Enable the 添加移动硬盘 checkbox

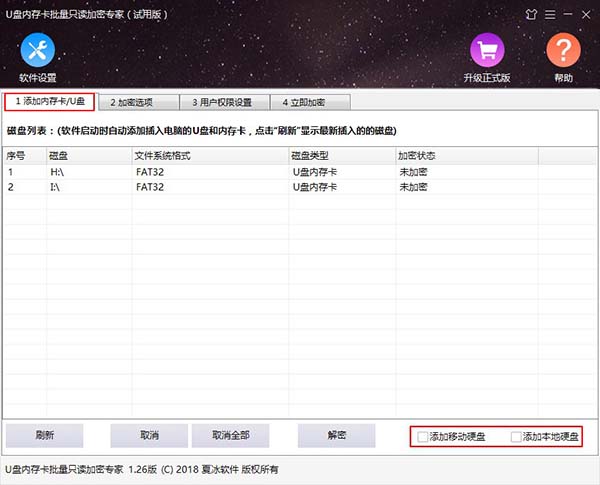424,437
